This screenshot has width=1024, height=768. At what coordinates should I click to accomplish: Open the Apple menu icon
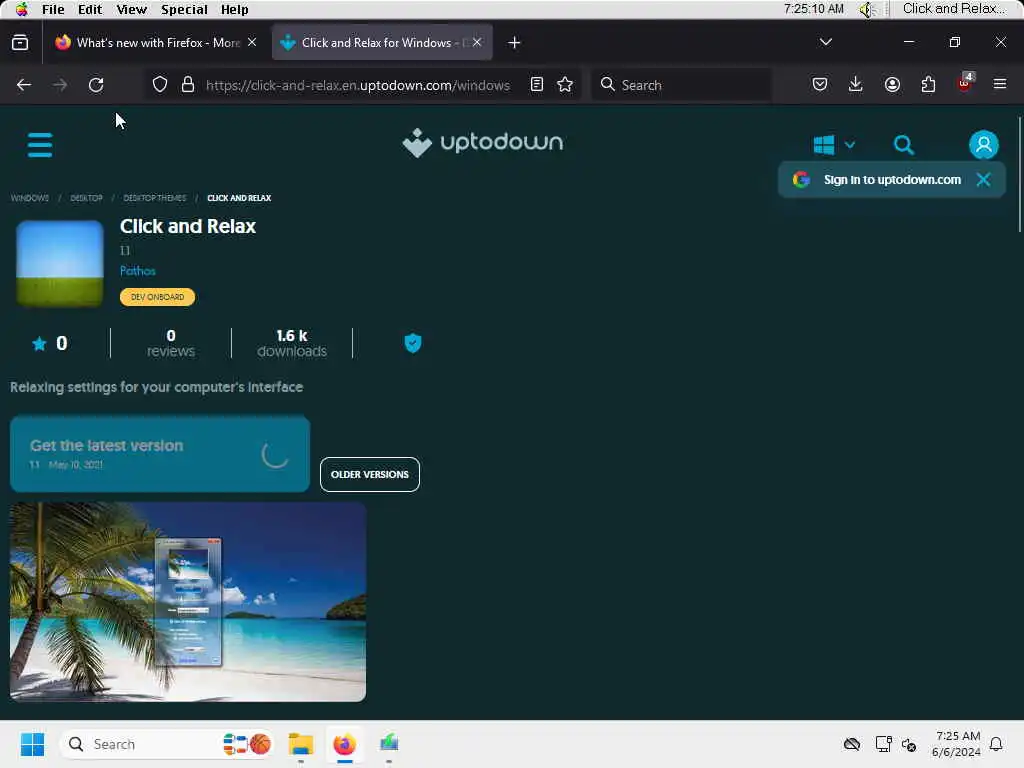point(22,9)
